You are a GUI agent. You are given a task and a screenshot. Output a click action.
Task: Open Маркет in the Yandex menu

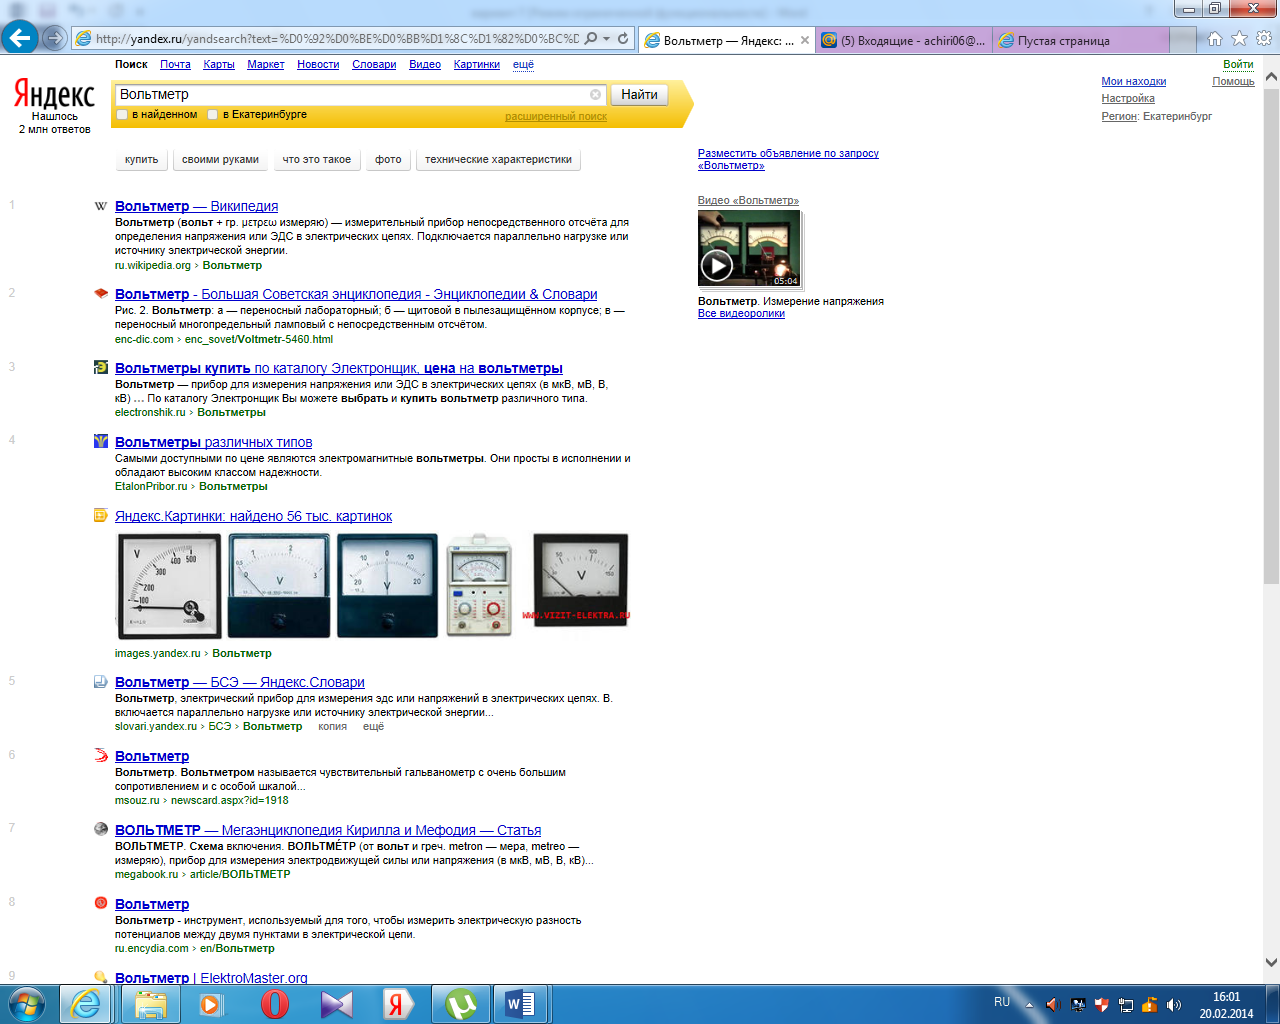point(266,64)
